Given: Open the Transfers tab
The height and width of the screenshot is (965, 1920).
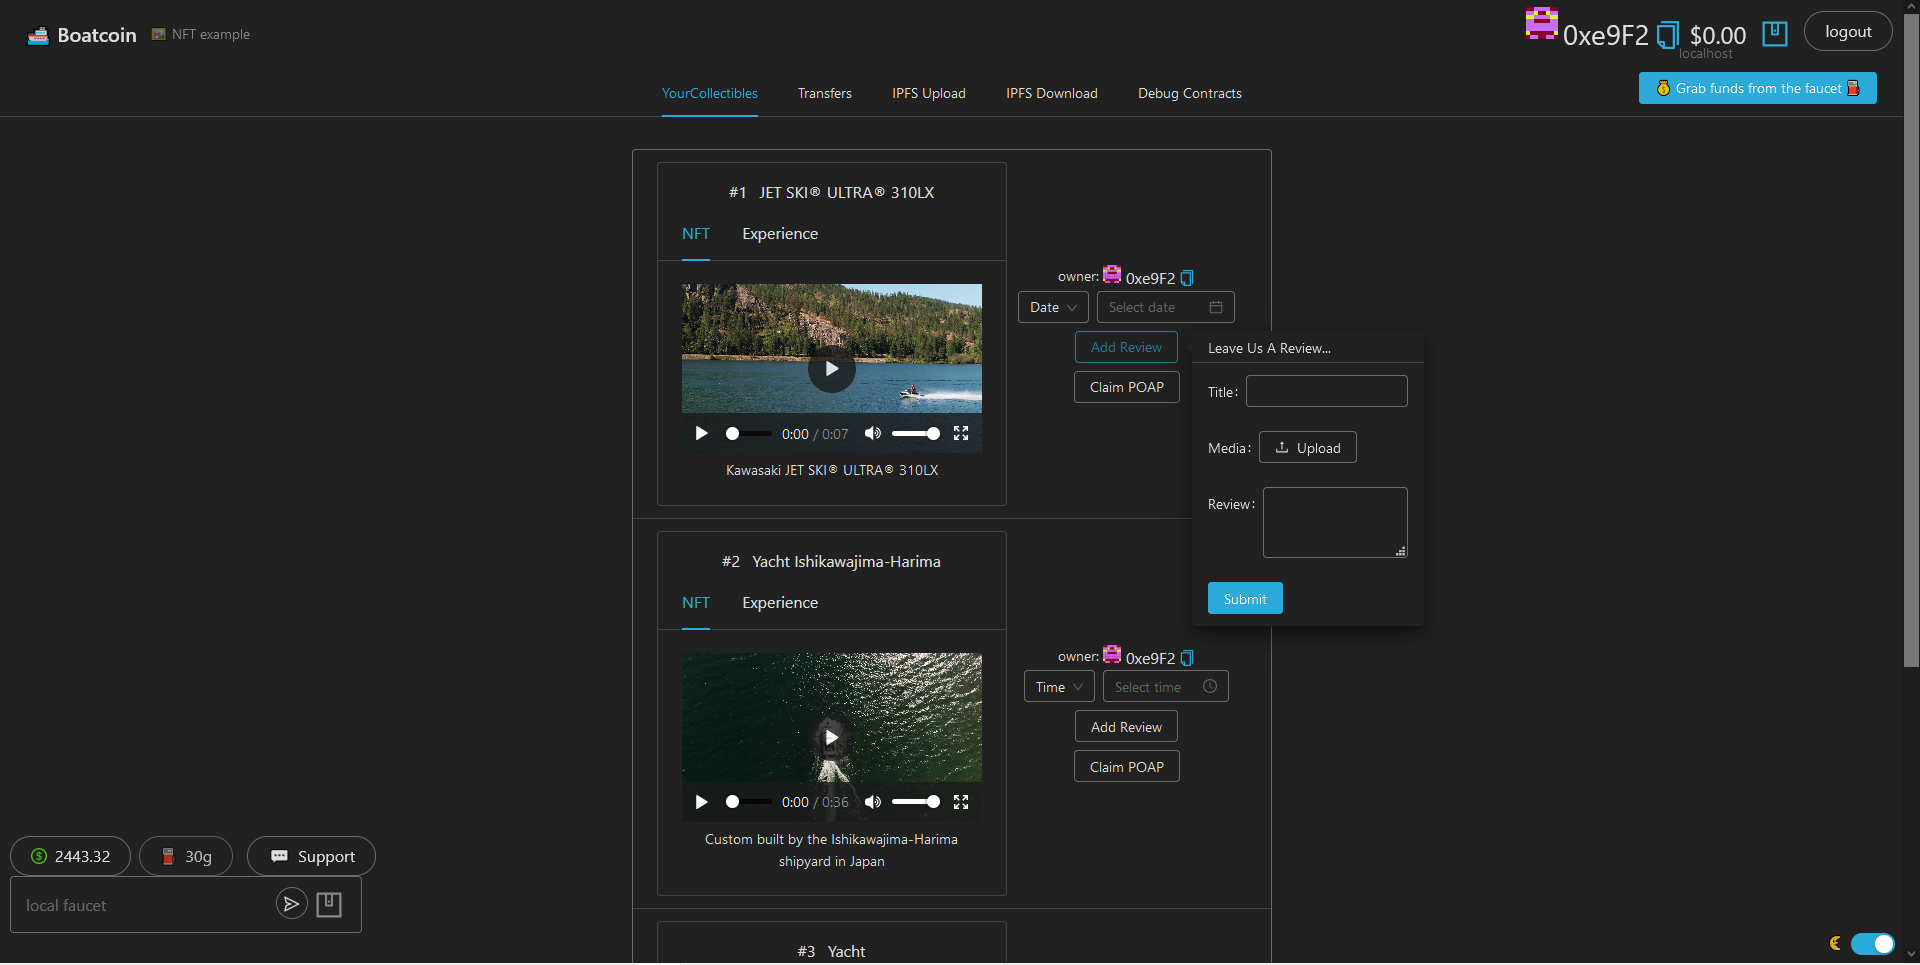Looking at the screenshot, I should pos(825,93).
